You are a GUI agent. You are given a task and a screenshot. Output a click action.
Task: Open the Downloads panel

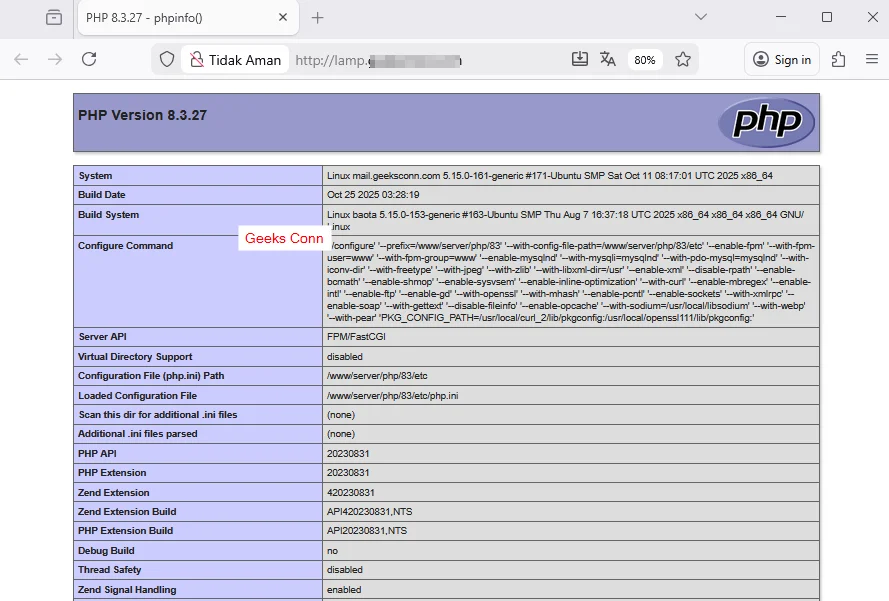[580, 59]
